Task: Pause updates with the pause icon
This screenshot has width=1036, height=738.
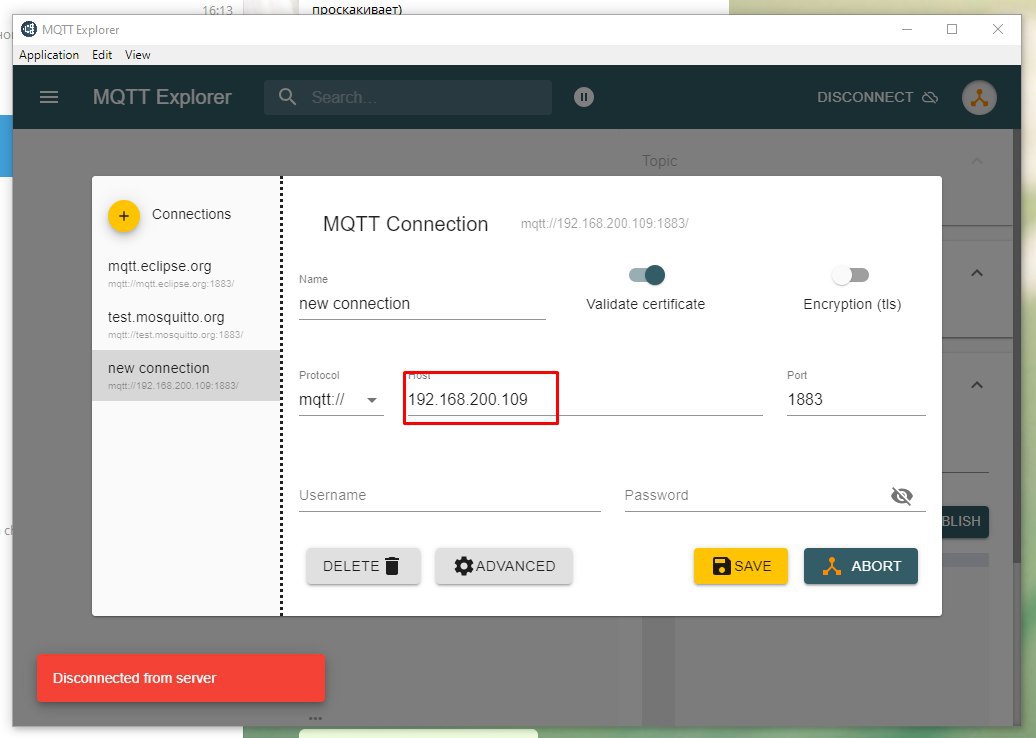Action: tap(583, 97)
